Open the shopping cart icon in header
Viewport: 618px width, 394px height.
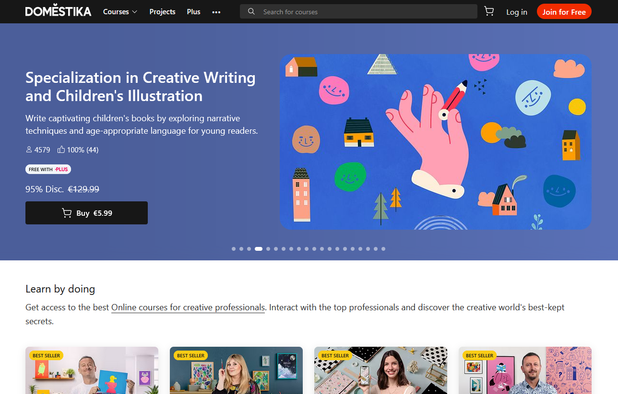489,11
